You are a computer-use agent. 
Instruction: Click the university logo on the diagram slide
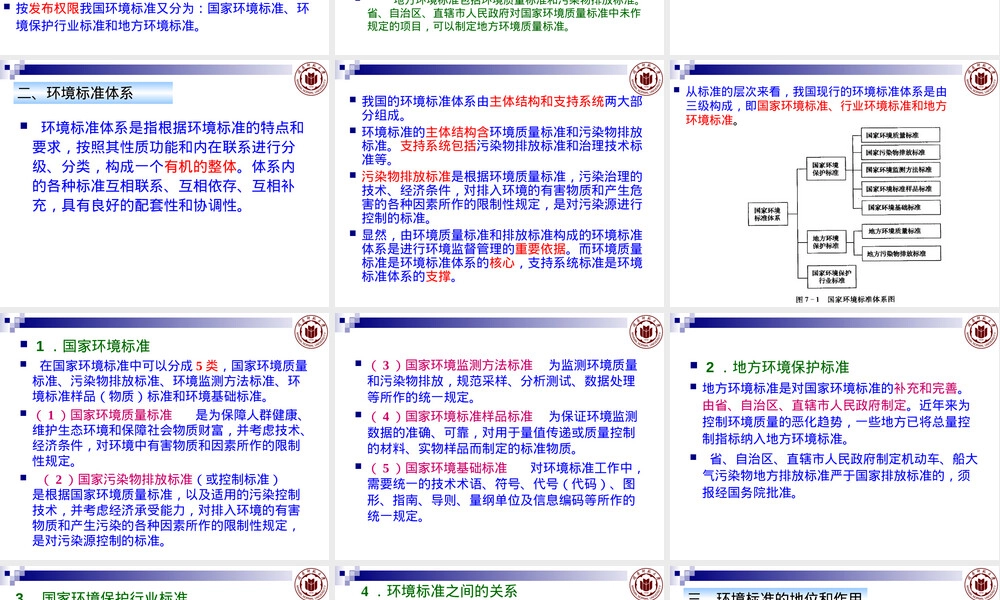[x=980, y=79]
